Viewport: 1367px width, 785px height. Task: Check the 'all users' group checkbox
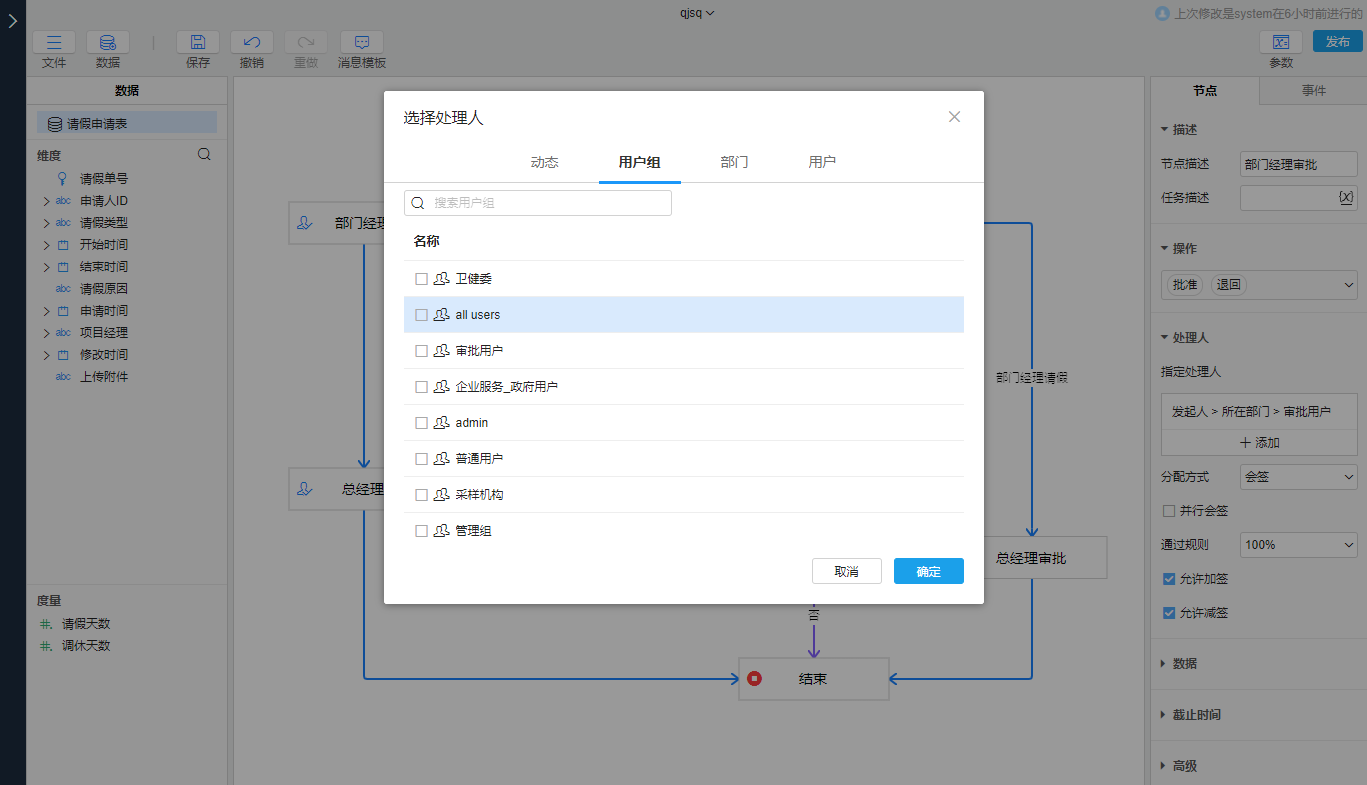[x=421, y=315]
